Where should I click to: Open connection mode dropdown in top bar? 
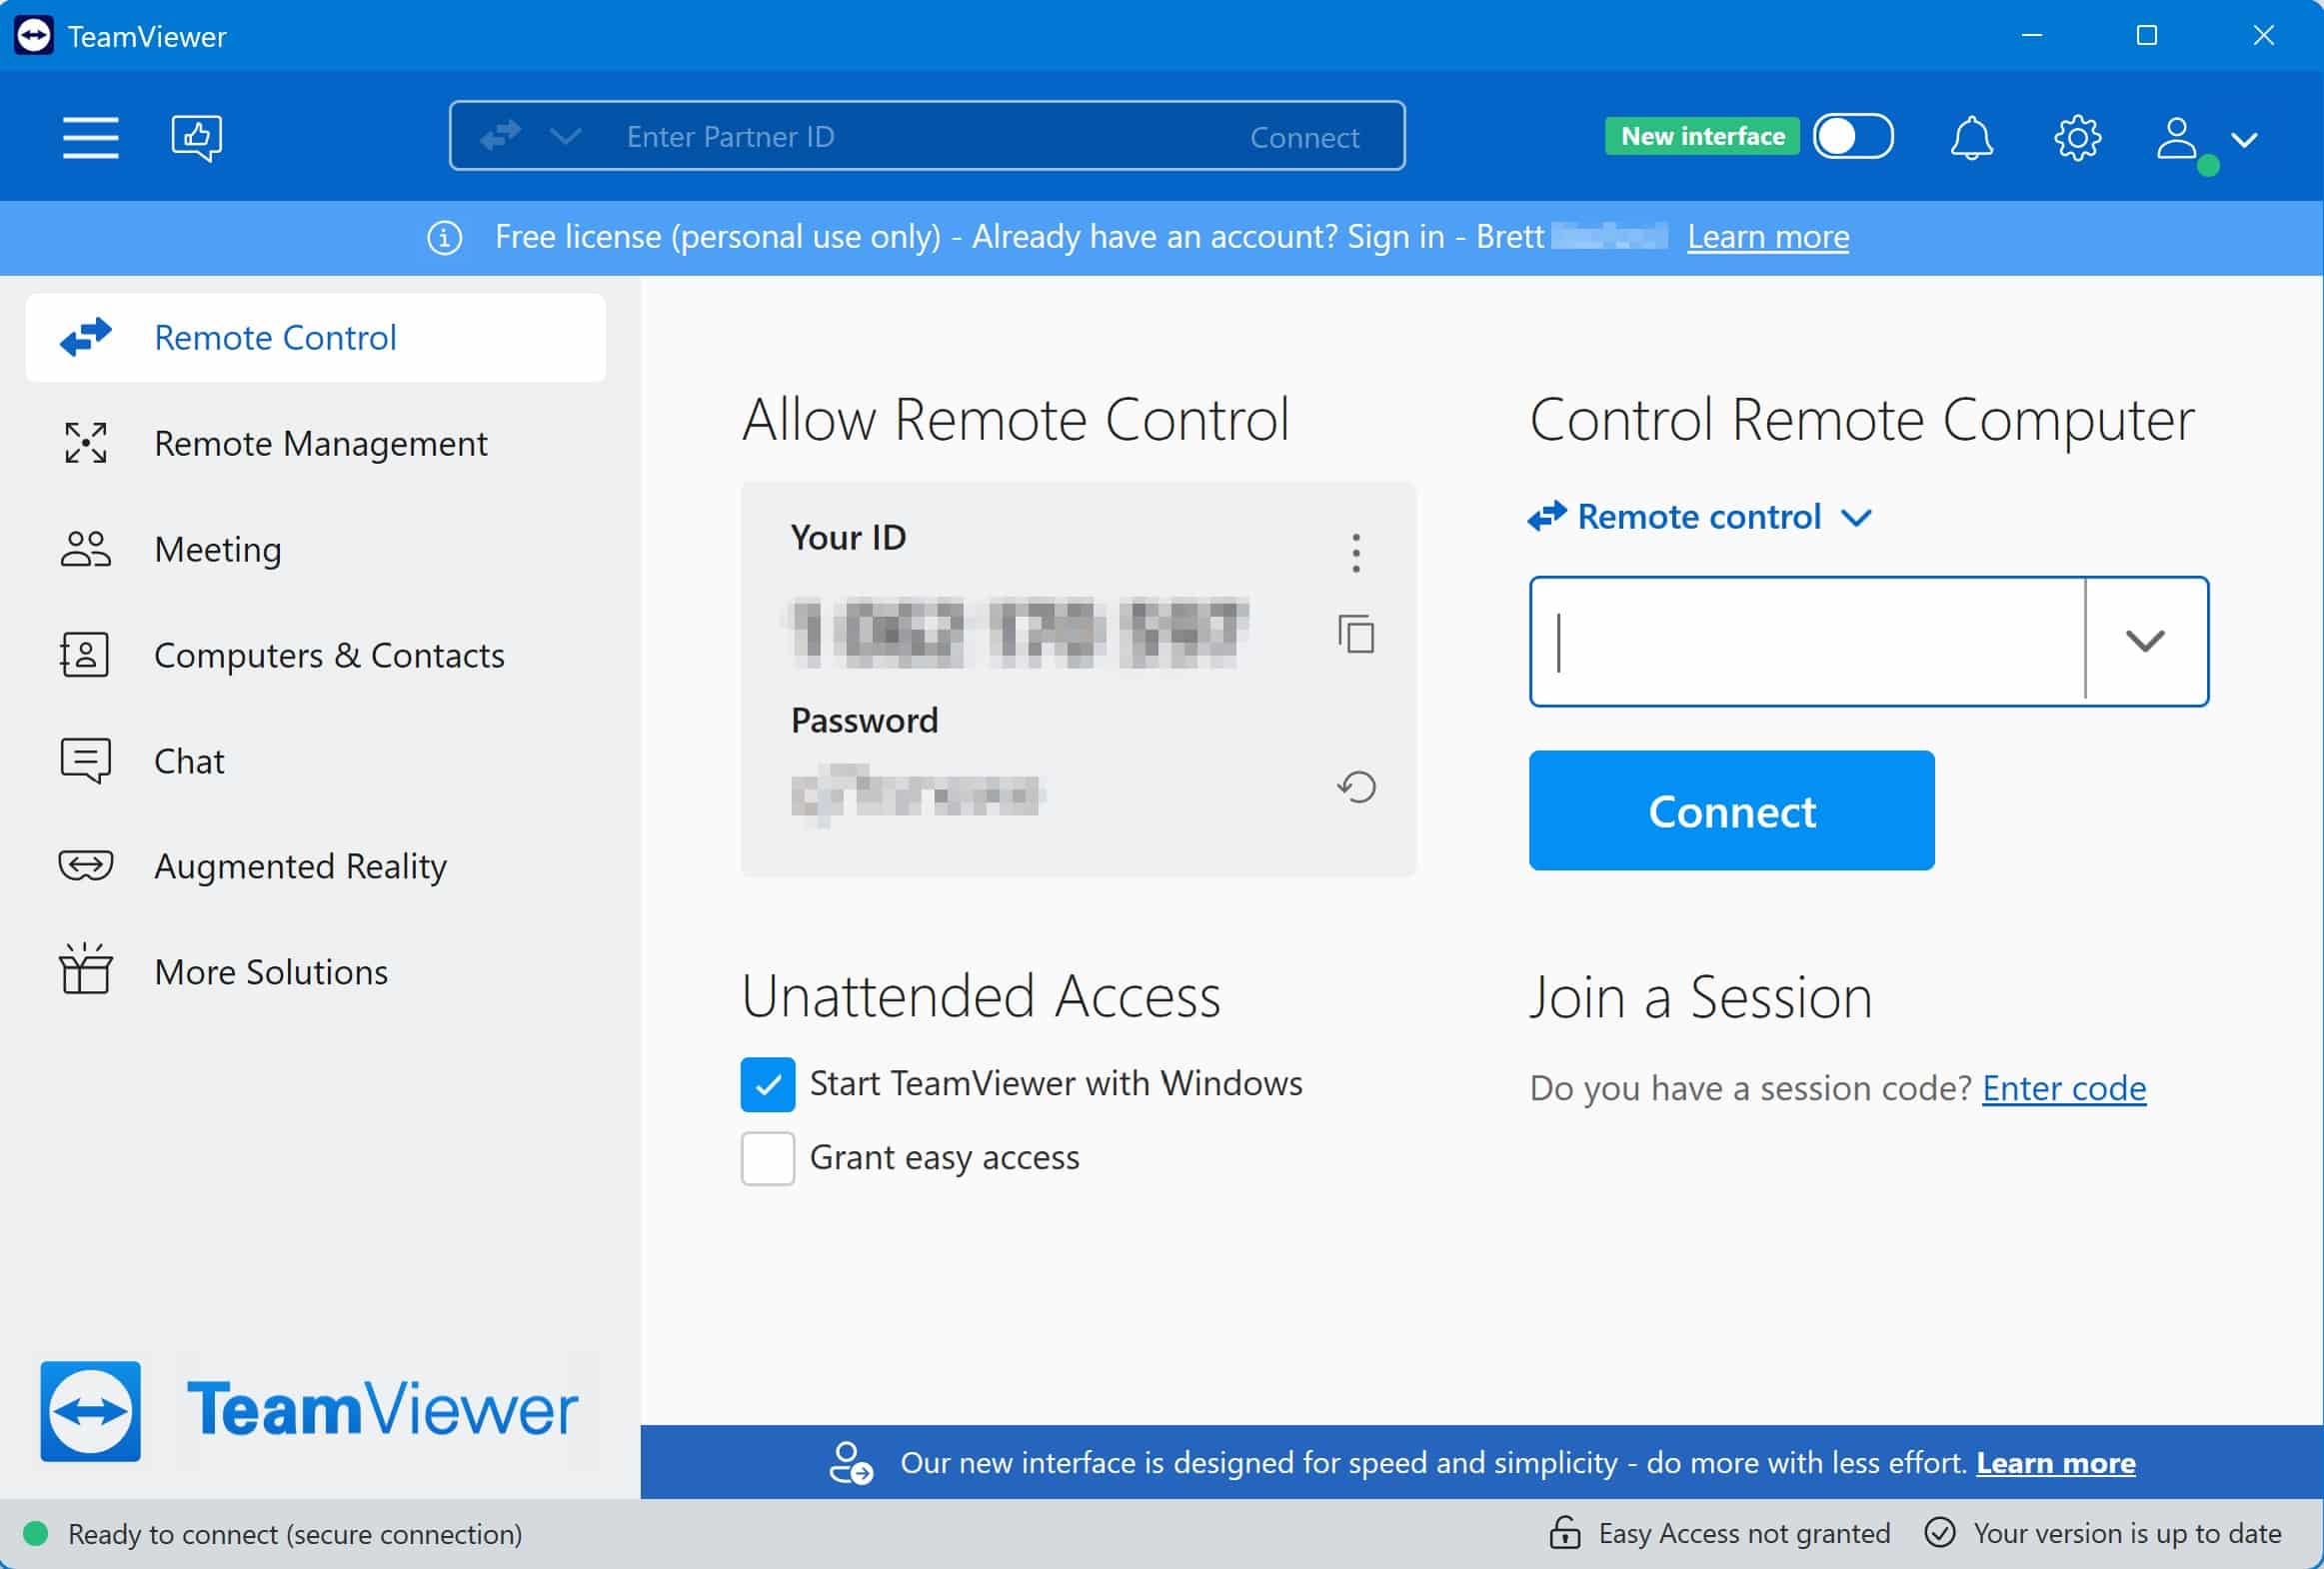pos(565,136)
